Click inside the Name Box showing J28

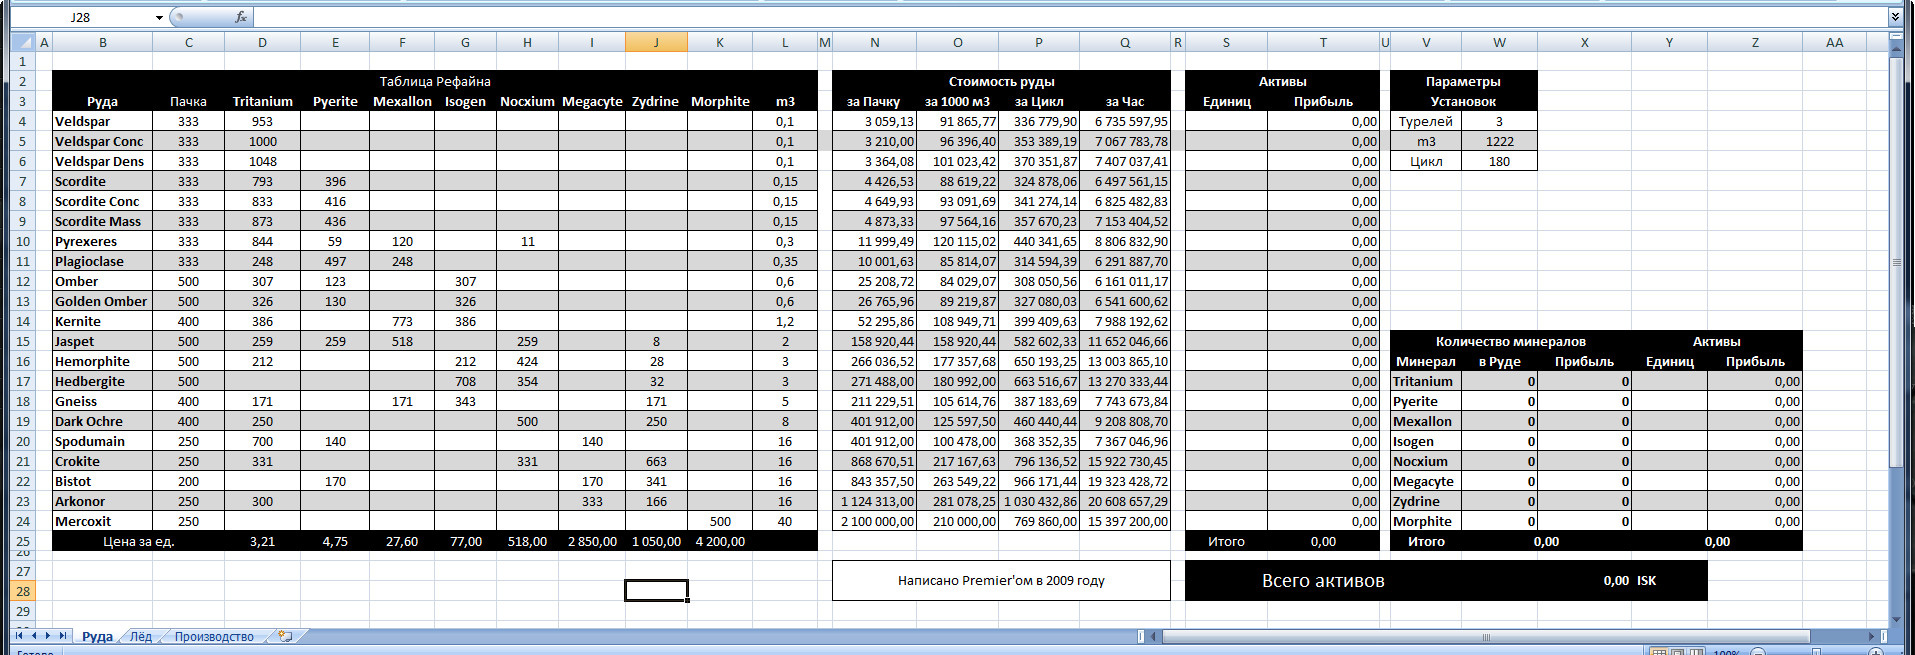[x=80, y=17]
